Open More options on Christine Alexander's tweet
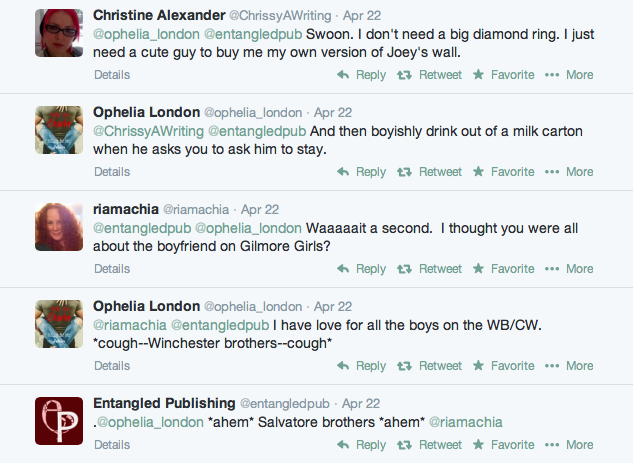The height and width of the screenshot is (463, 633). pyautogui.click(x=569, y=75)
